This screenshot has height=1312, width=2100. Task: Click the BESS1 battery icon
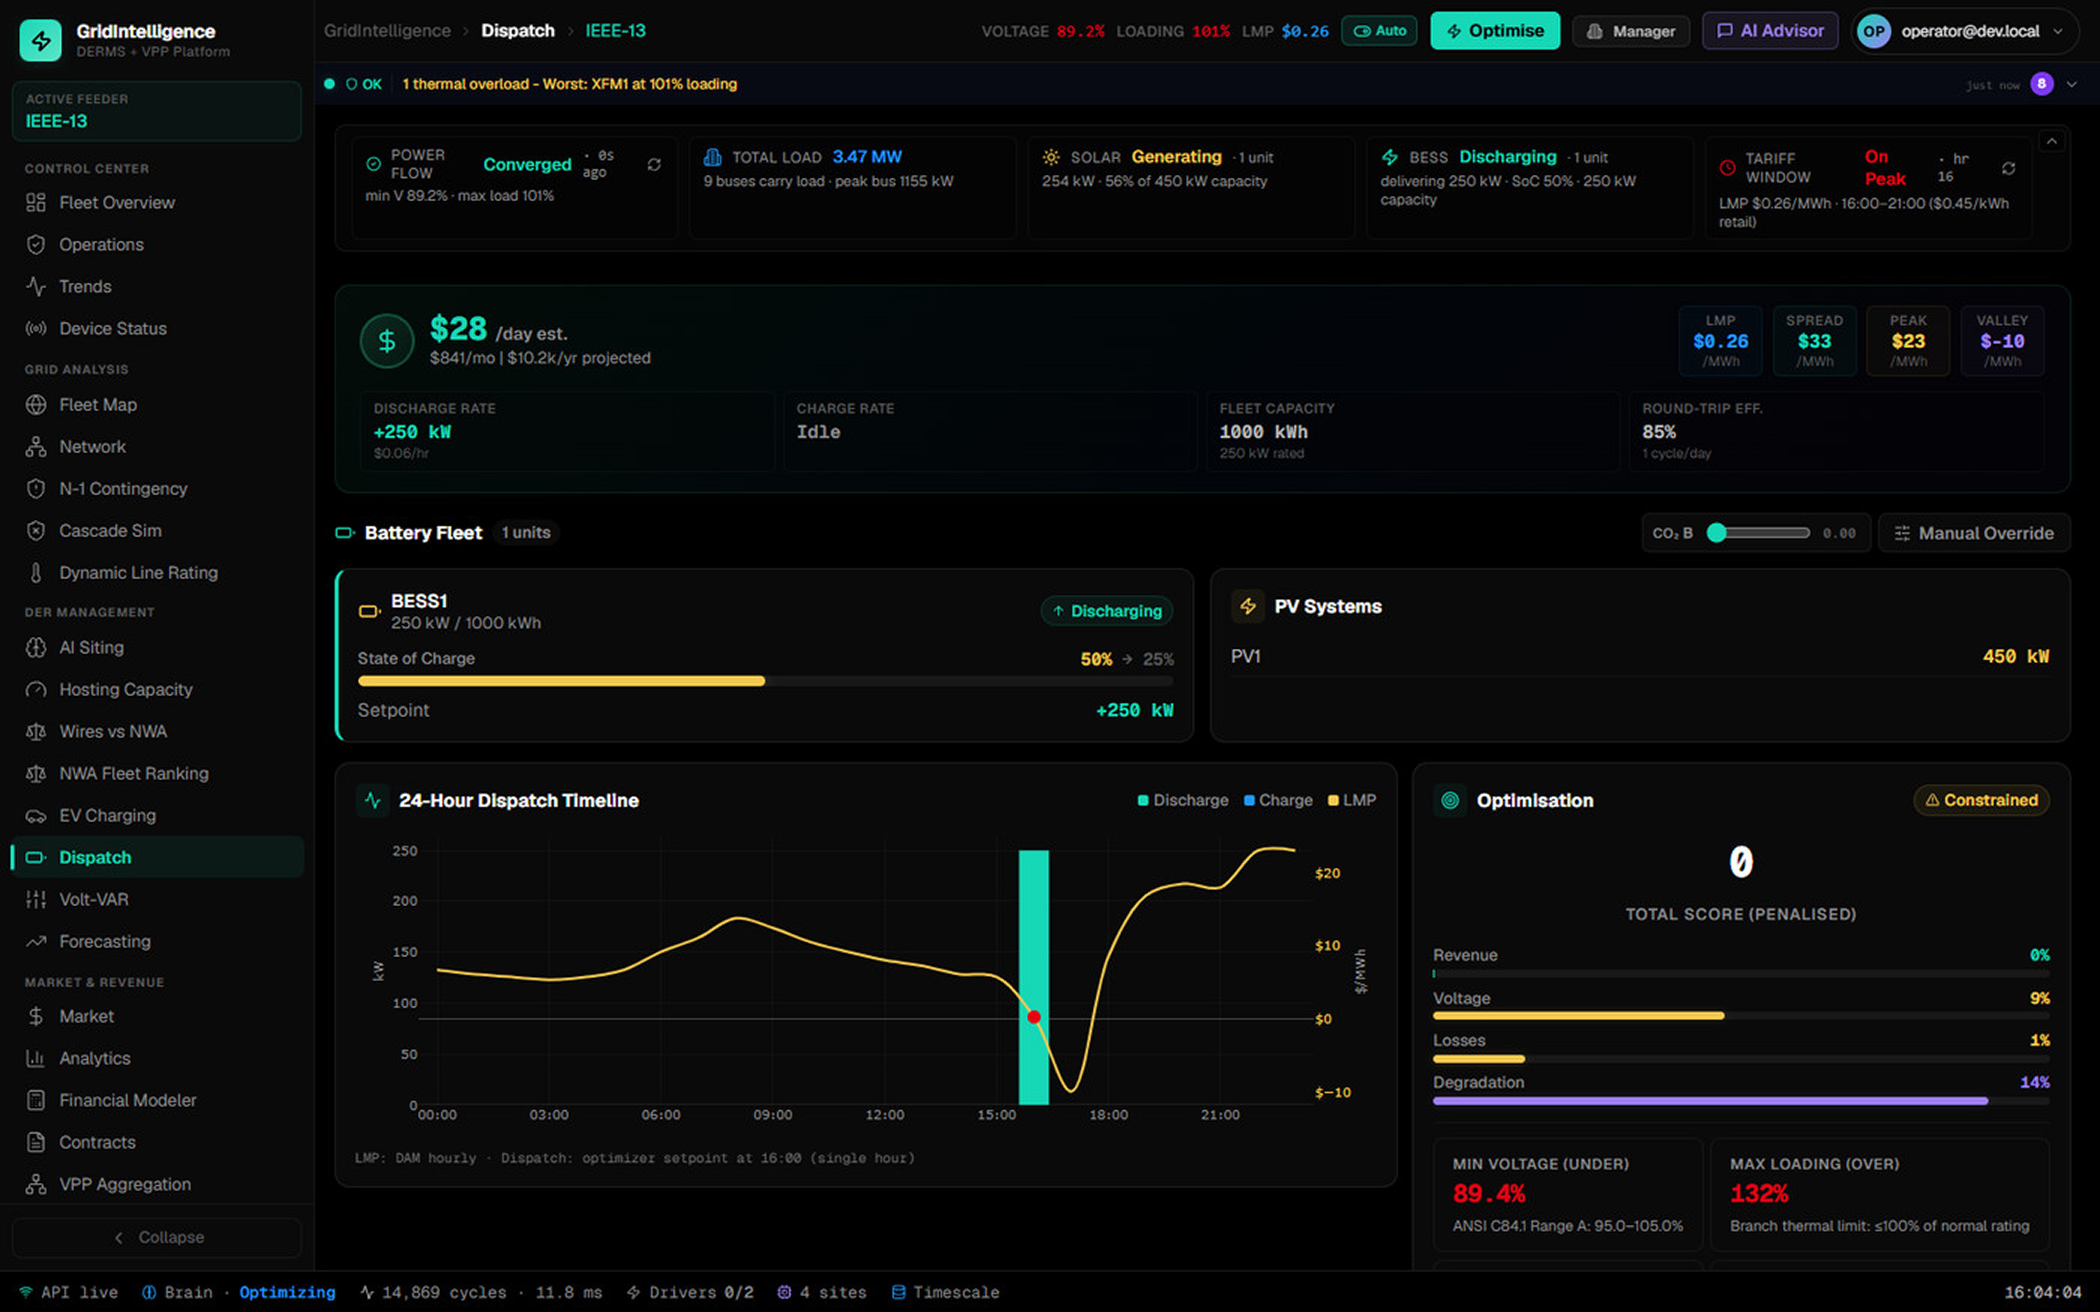[369, 611]
